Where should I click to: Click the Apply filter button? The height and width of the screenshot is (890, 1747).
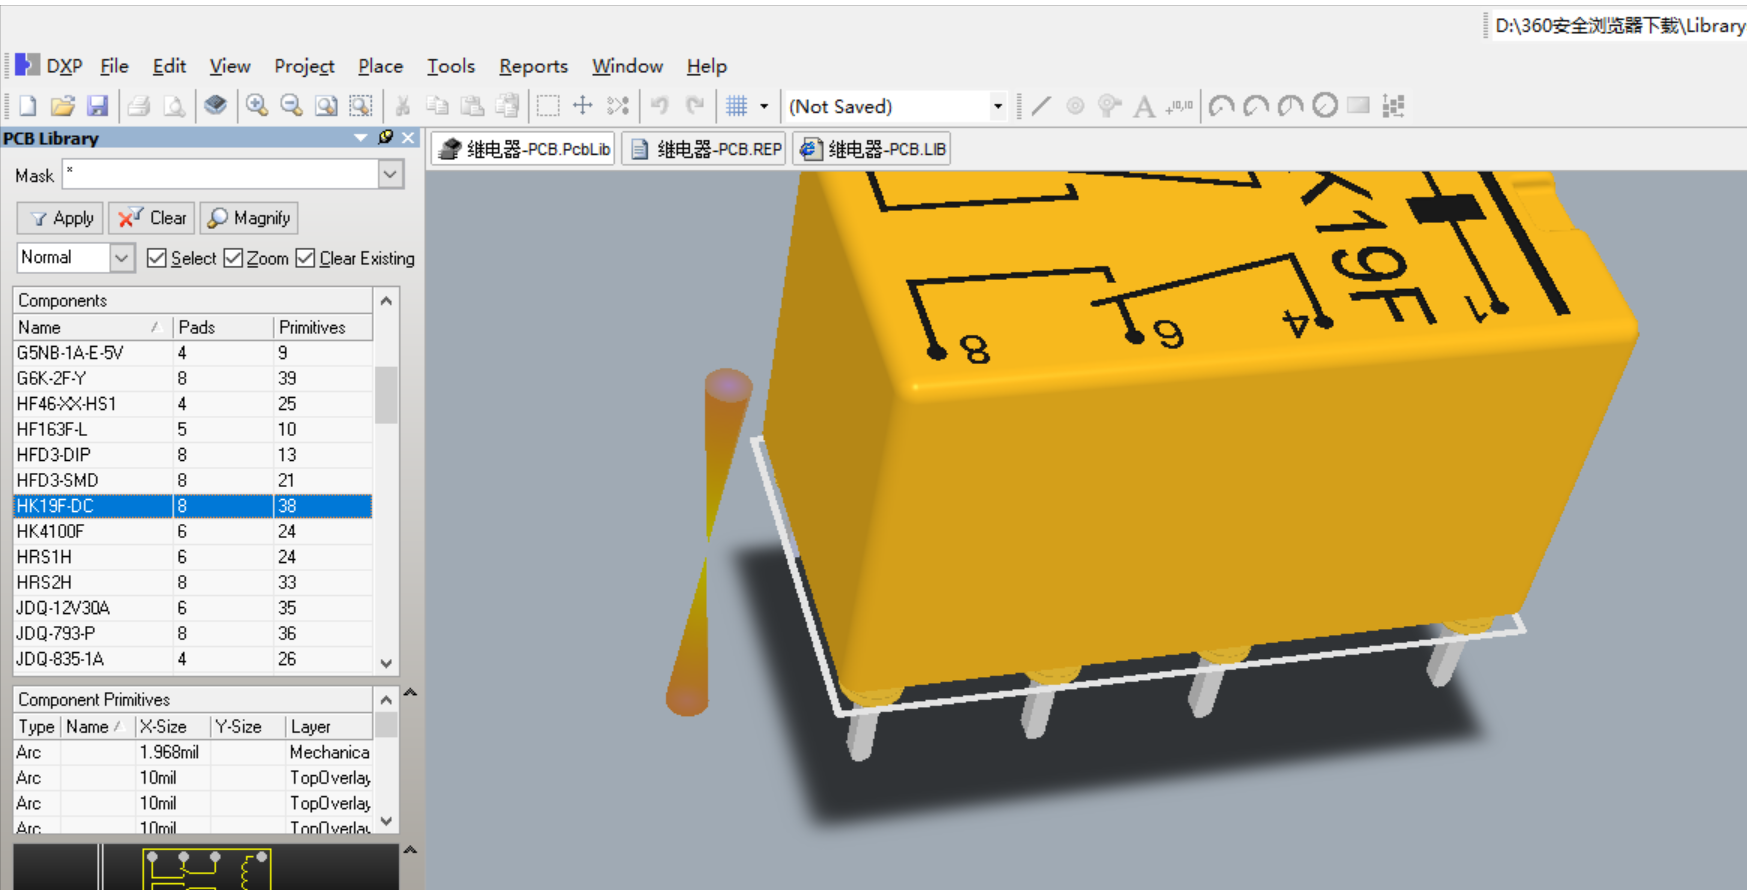pos(62,218)
